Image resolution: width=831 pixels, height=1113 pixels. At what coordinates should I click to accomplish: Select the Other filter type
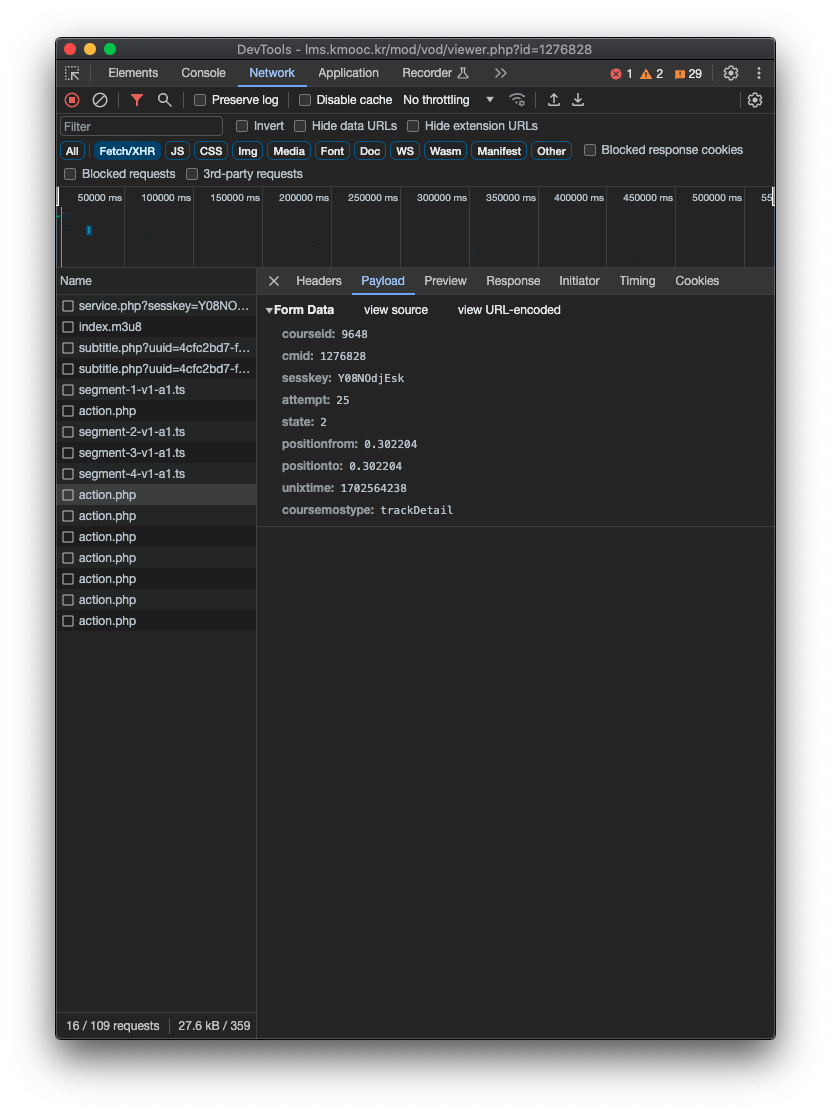(551, 151)
